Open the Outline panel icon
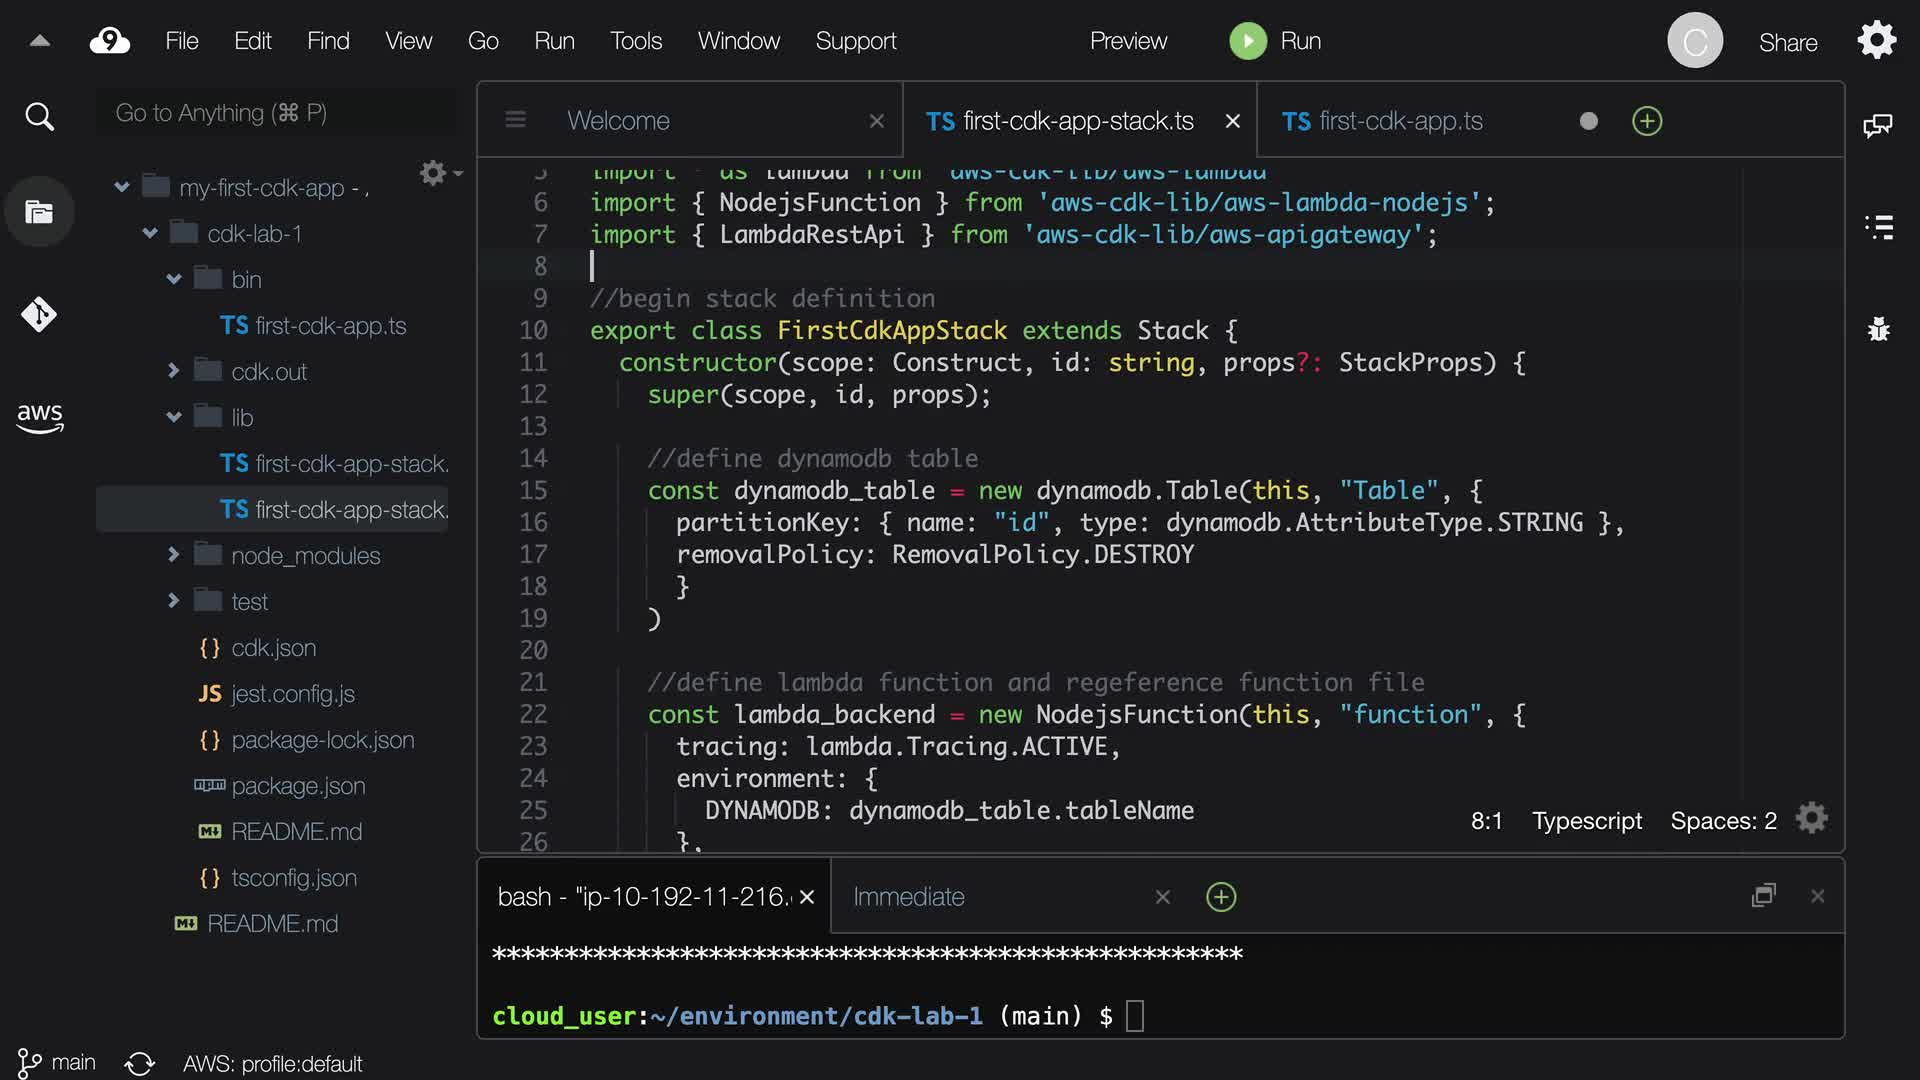Screen dimensions: 1920x1080 1879,227
